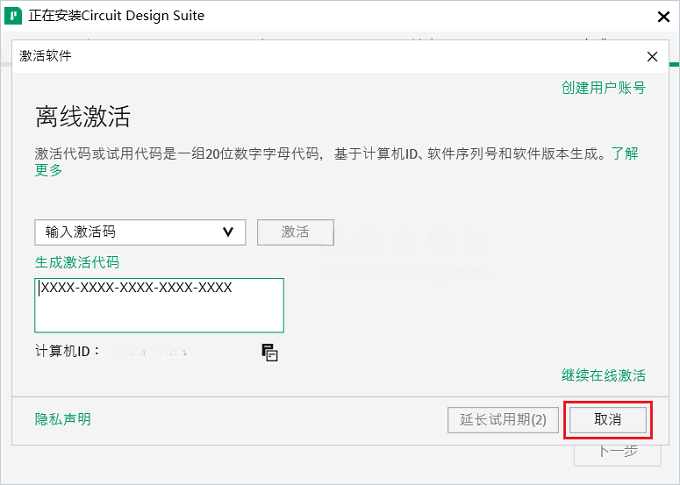Click 继续在线激活 link
The width and height of the screenshot is (680, 485).
coord(603,375)
